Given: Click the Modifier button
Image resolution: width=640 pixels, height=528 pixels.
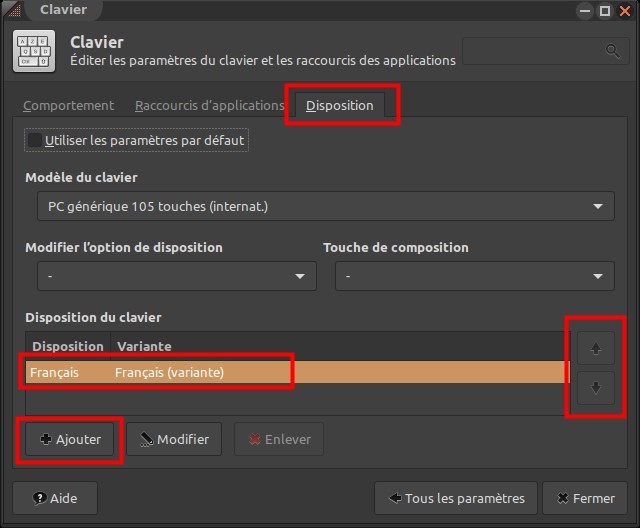Looking at the screenshot, I should (173, 439).
